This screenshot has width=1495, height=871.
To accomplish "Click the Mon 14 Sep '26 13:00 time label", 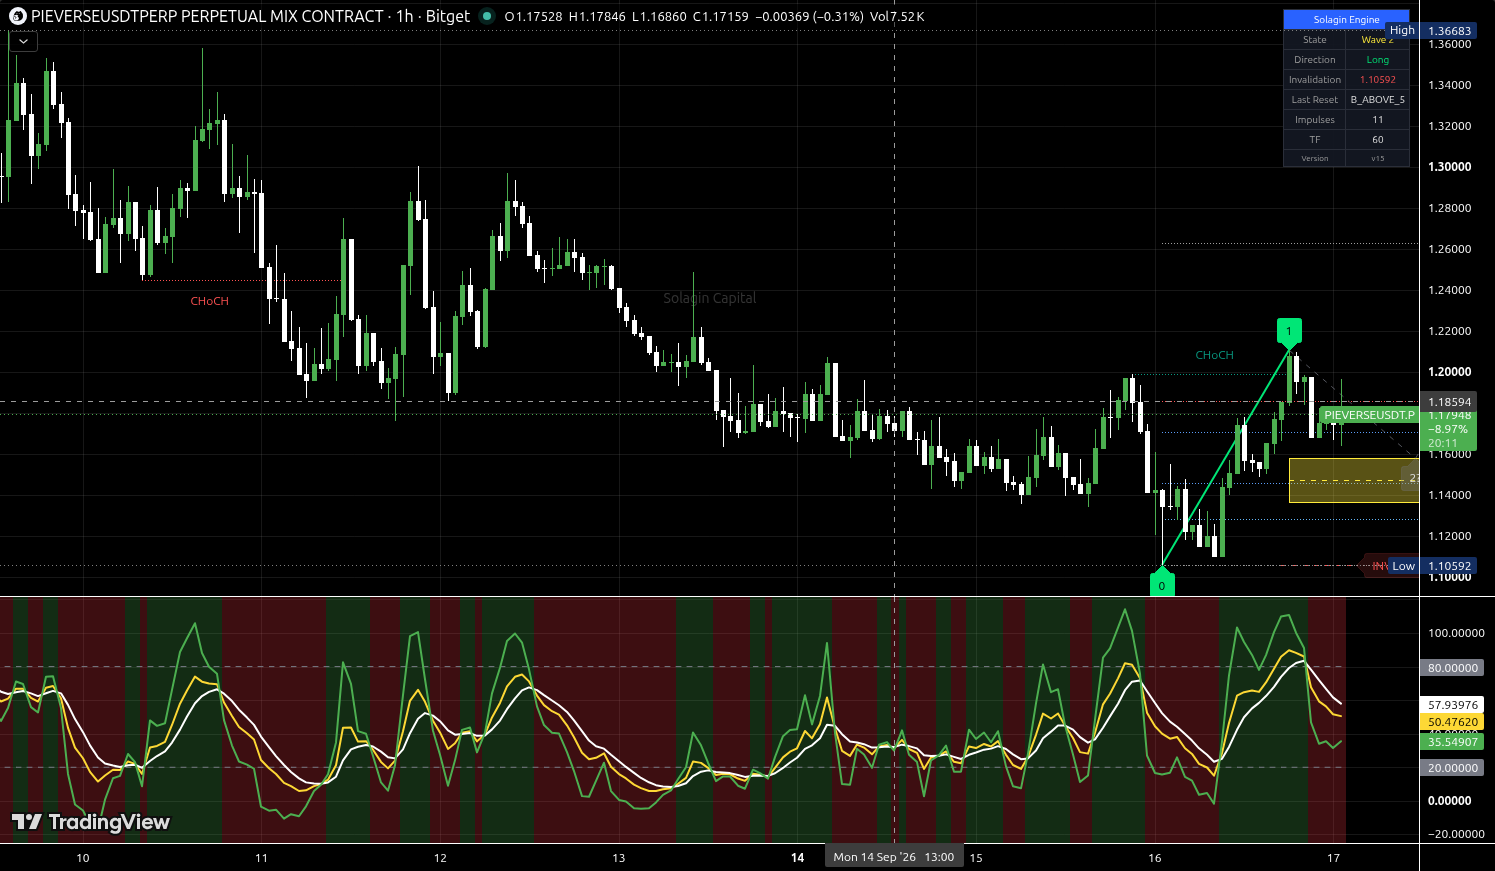I will pyautogui.click(x=894, y=857).
